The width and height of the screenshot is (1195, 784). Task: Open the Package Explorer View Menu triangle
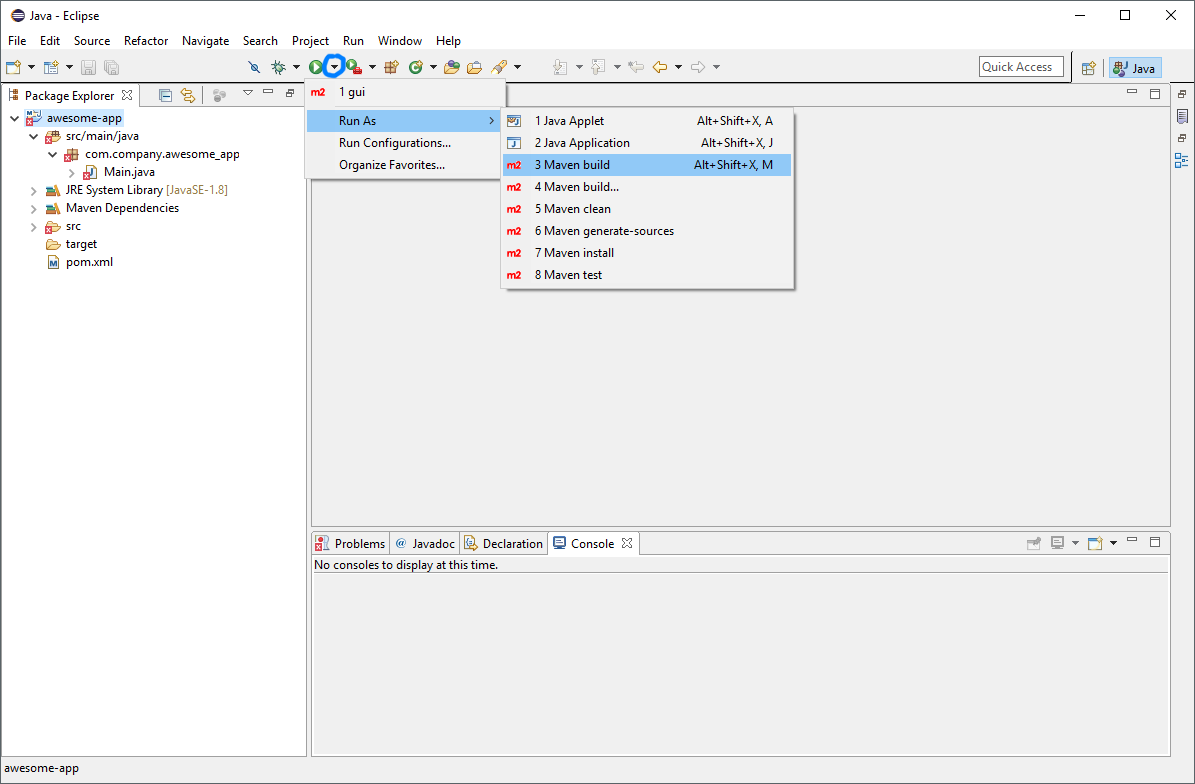(x=248, y=93)
